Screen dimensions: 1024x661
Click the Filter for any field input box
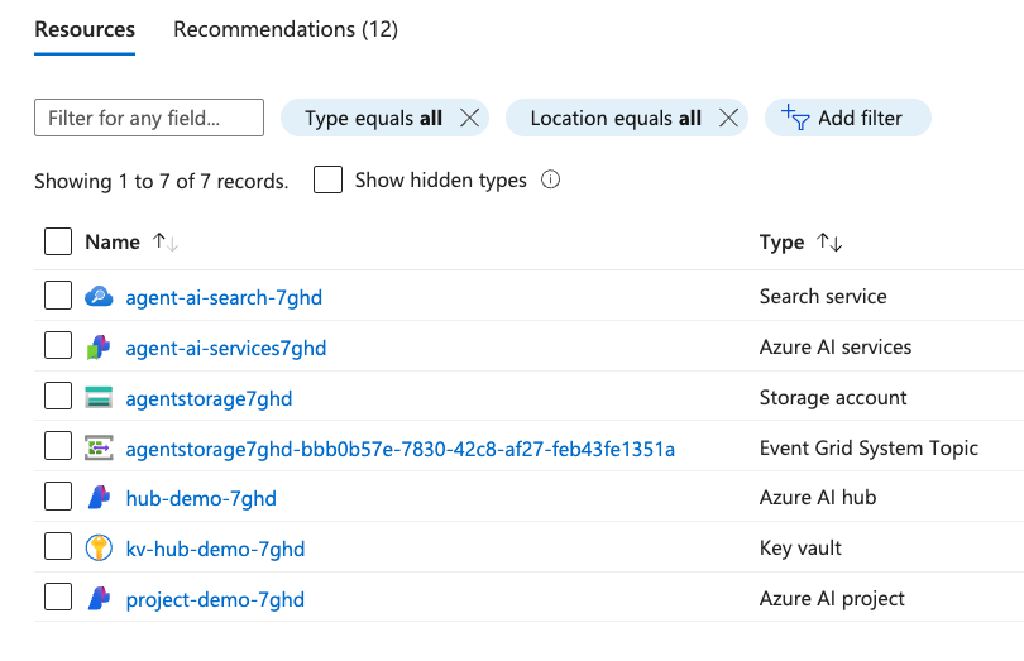pyautogui.click(x=148, y=117)
